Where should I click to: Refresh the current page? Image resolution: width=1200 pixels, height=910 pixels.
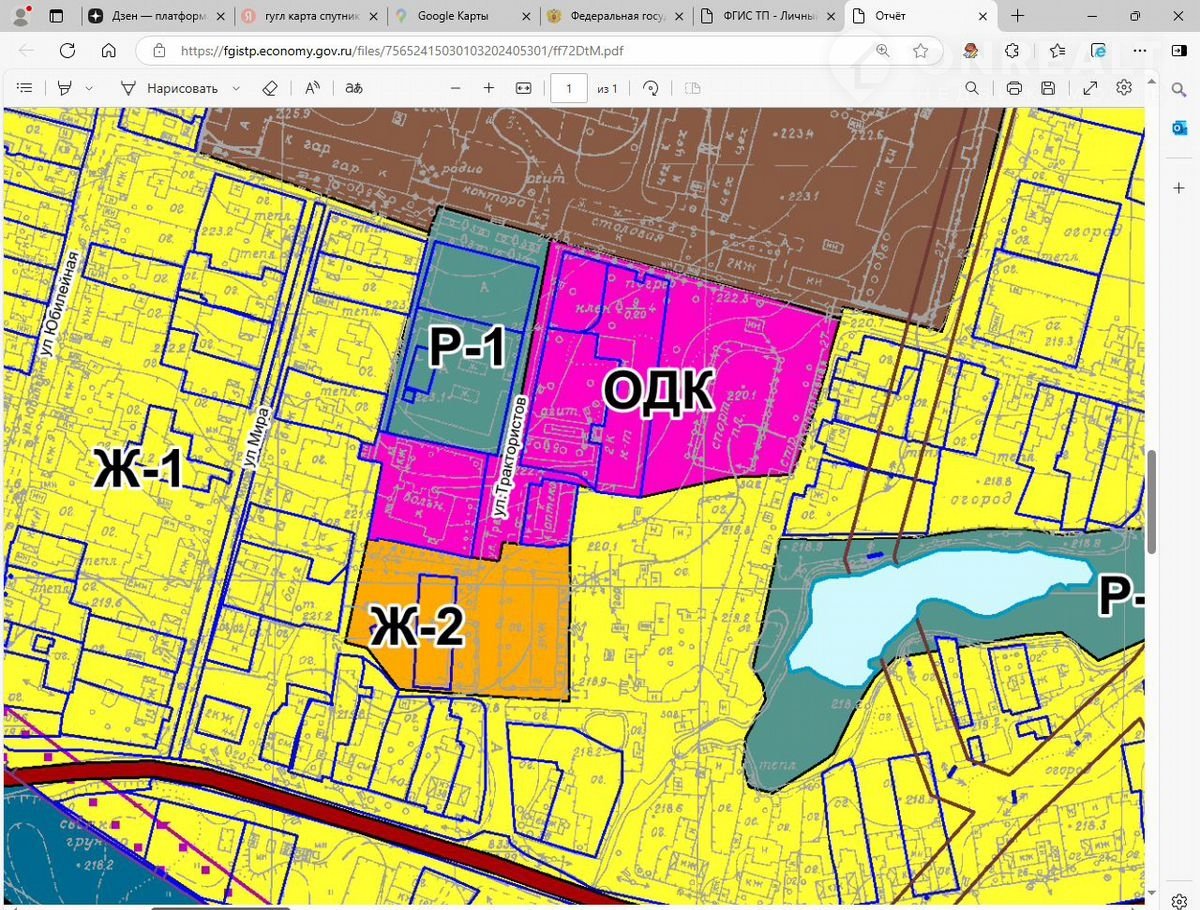pyautogui.click(x=68, y=51)
